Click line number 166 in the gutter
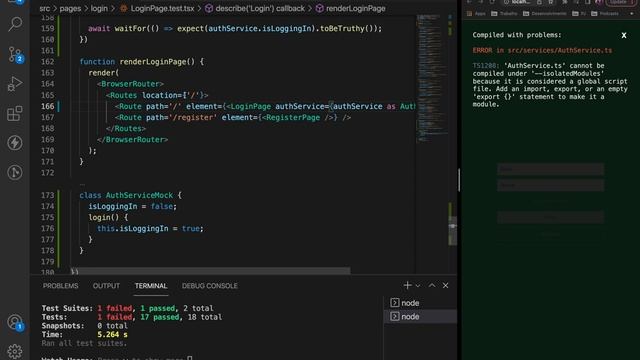Image resolution: width=640 pixels, height=360 pixels. (x=47, y=106)
